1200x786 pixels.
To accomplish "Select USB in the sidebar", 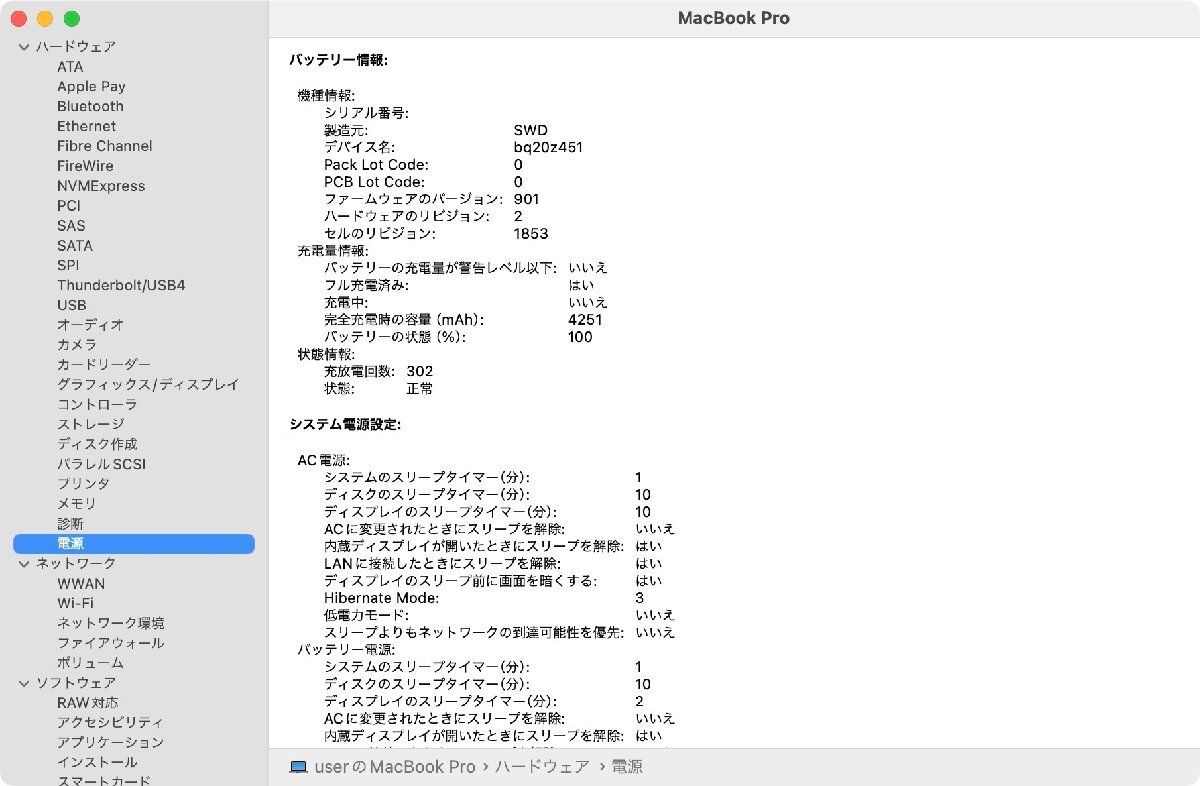I will (72, 305).
